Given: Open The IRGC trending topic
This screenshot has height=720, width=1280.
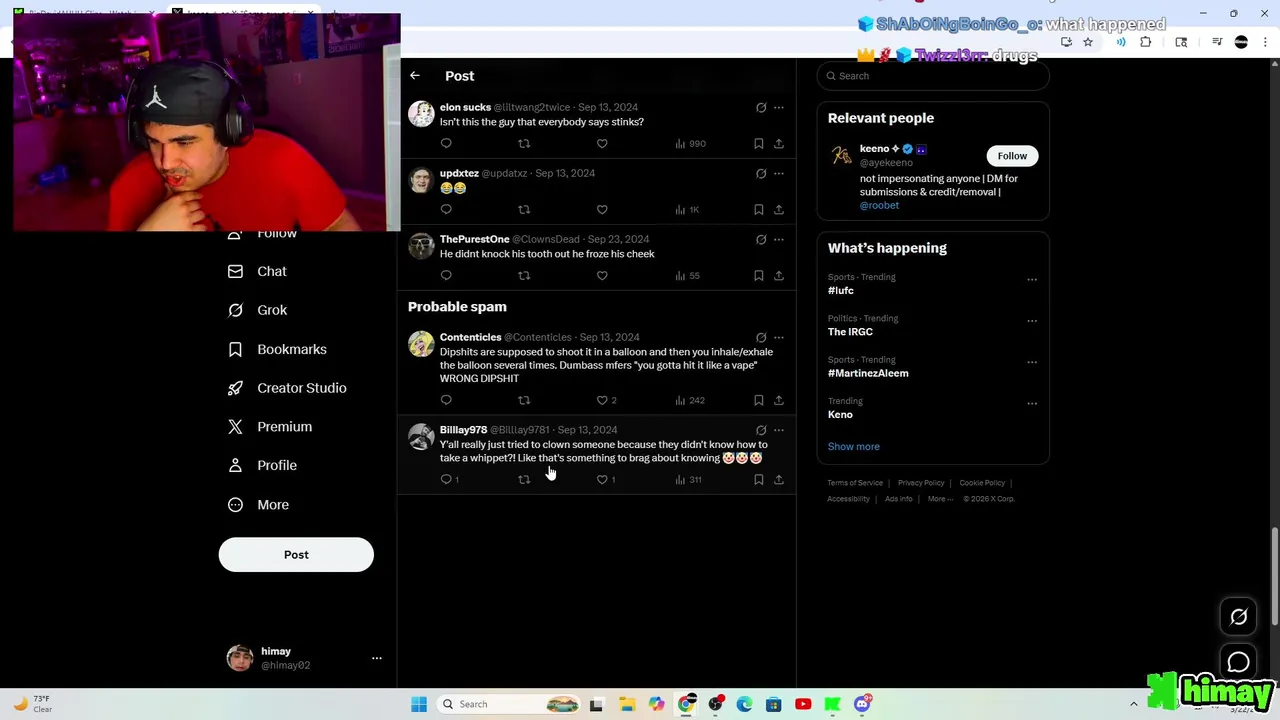Looking at the screenshot, I should pyautogui.click(x=850, y=332).
